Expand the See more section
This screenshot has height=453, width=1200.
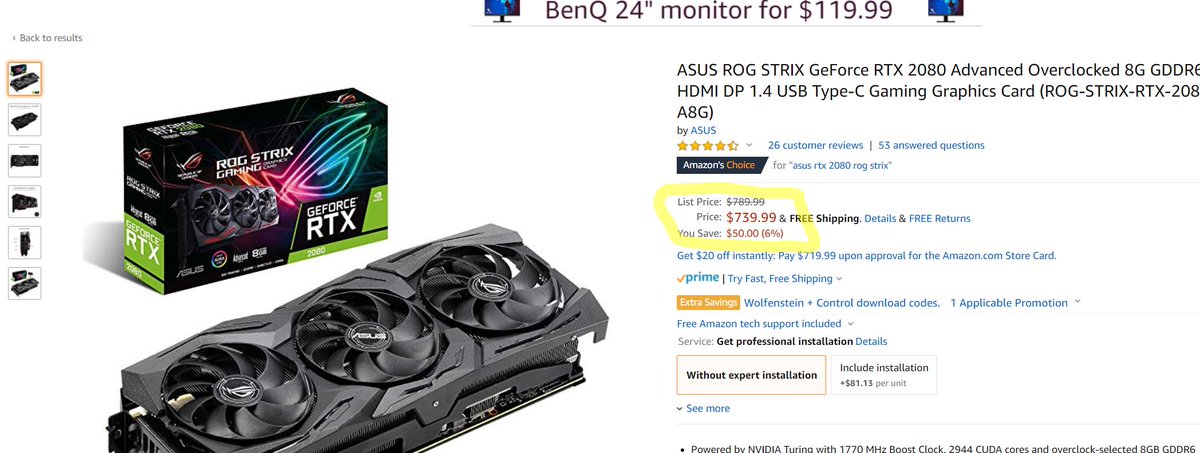[x=703, y=408]
